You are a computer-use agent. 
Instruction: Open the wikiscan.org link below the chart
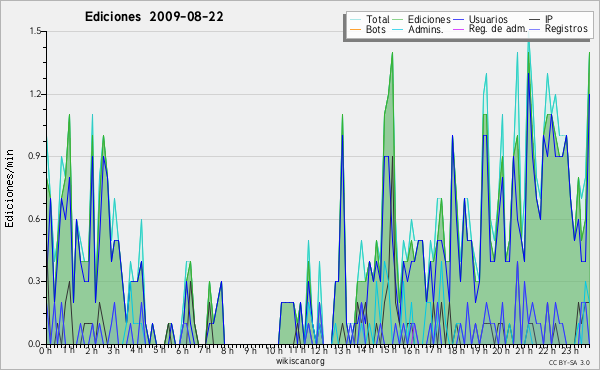click(300, 361)
